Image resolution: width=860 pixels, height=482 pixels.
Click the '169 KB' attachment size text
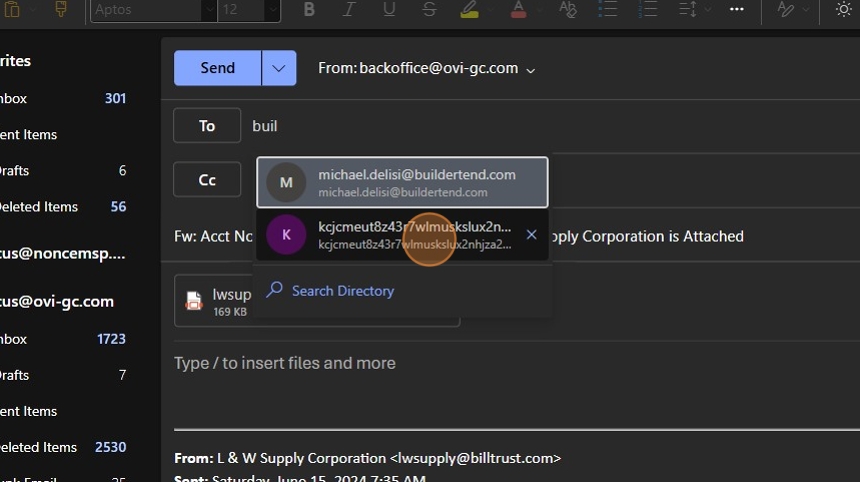pos(230,312)
